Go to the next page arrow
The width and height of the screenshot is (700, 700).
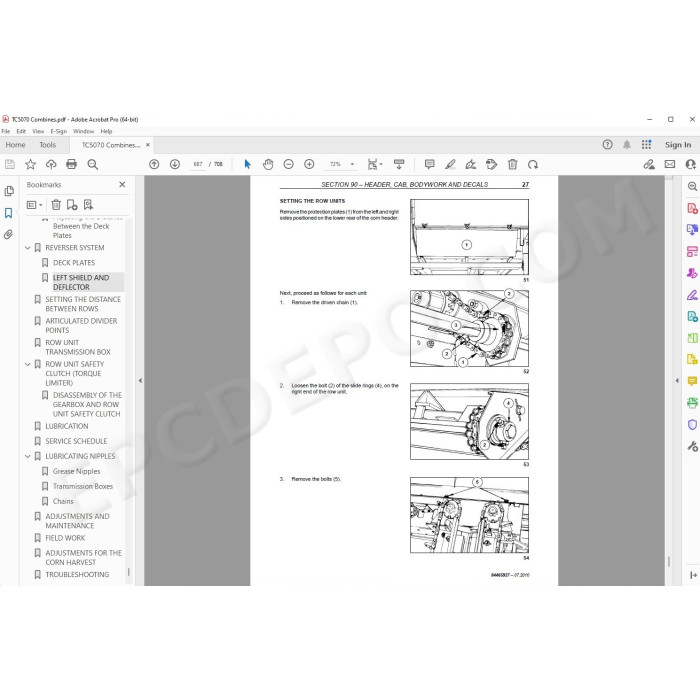[x=175, y=164]
